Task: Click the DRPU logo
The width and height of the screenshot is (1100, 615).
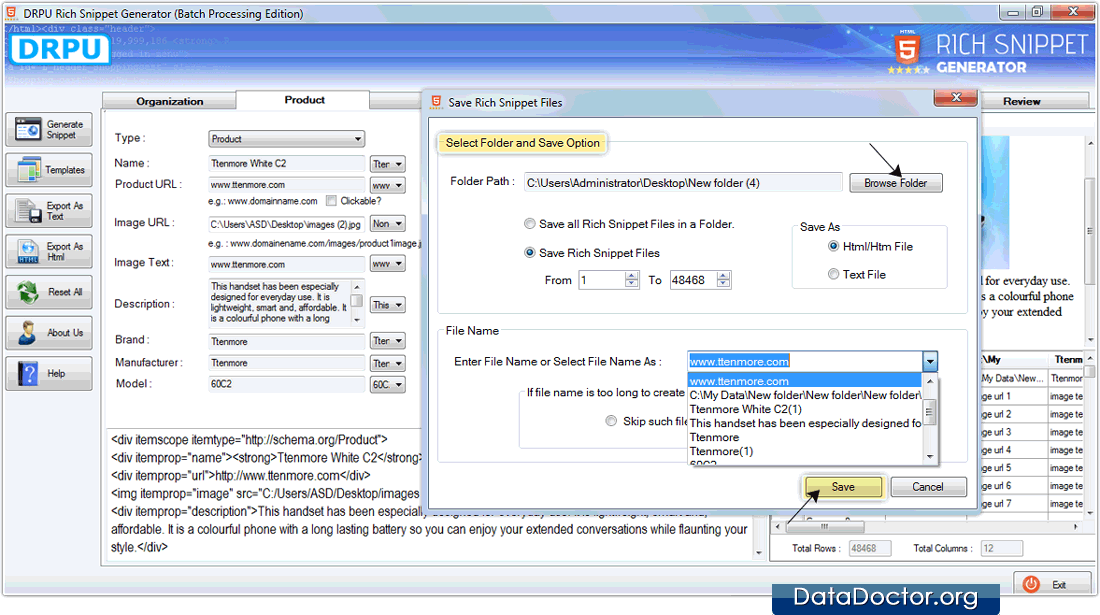Action: 60,49
